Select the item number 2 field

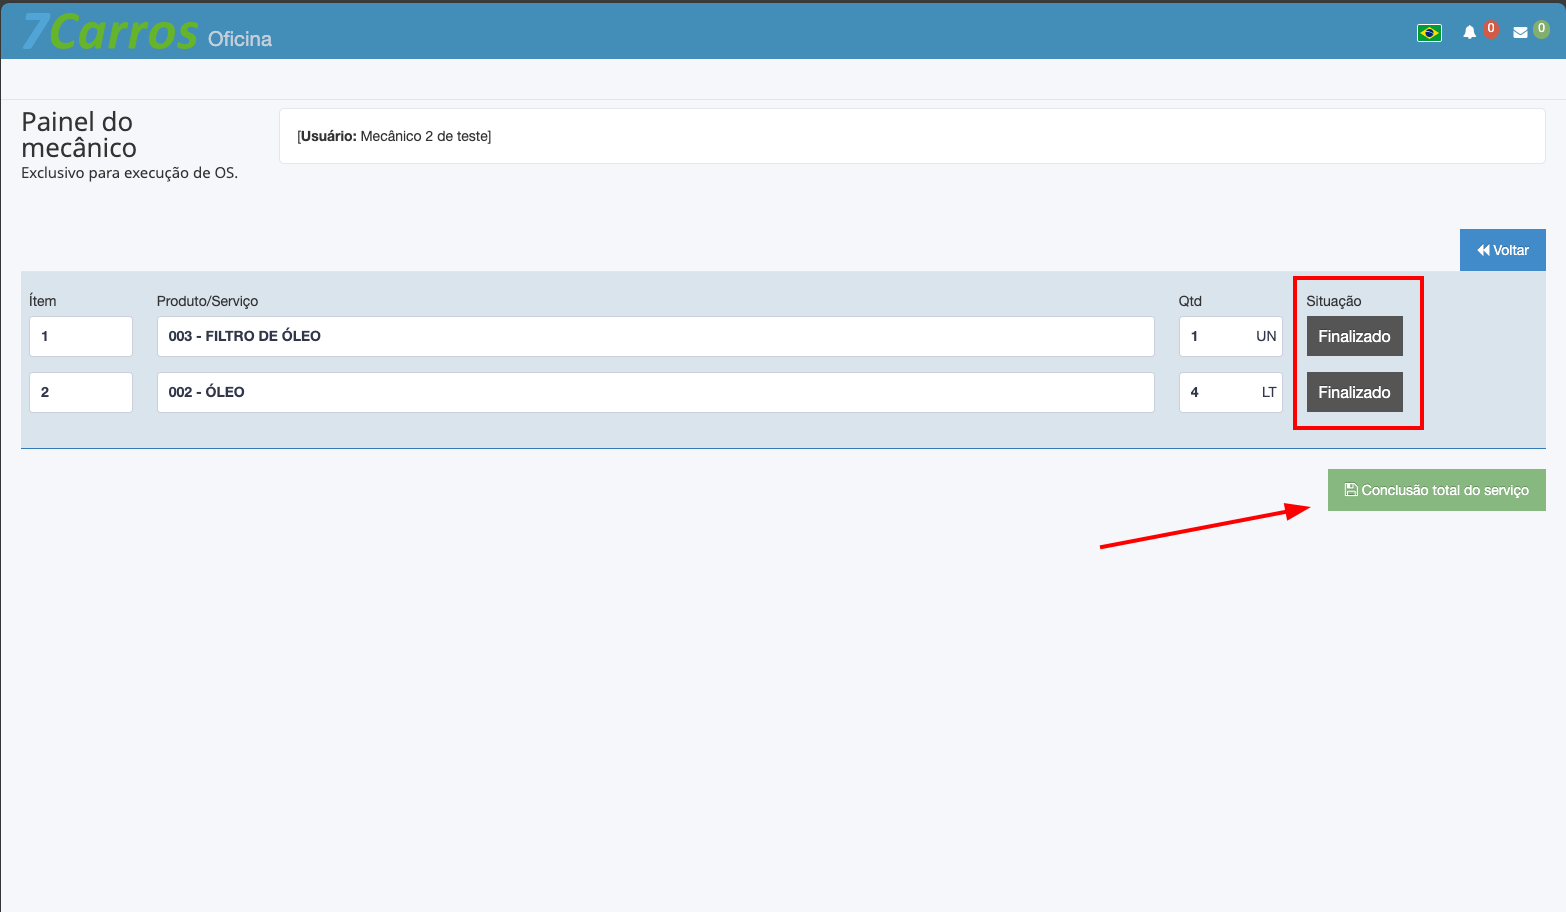(81, 392)
